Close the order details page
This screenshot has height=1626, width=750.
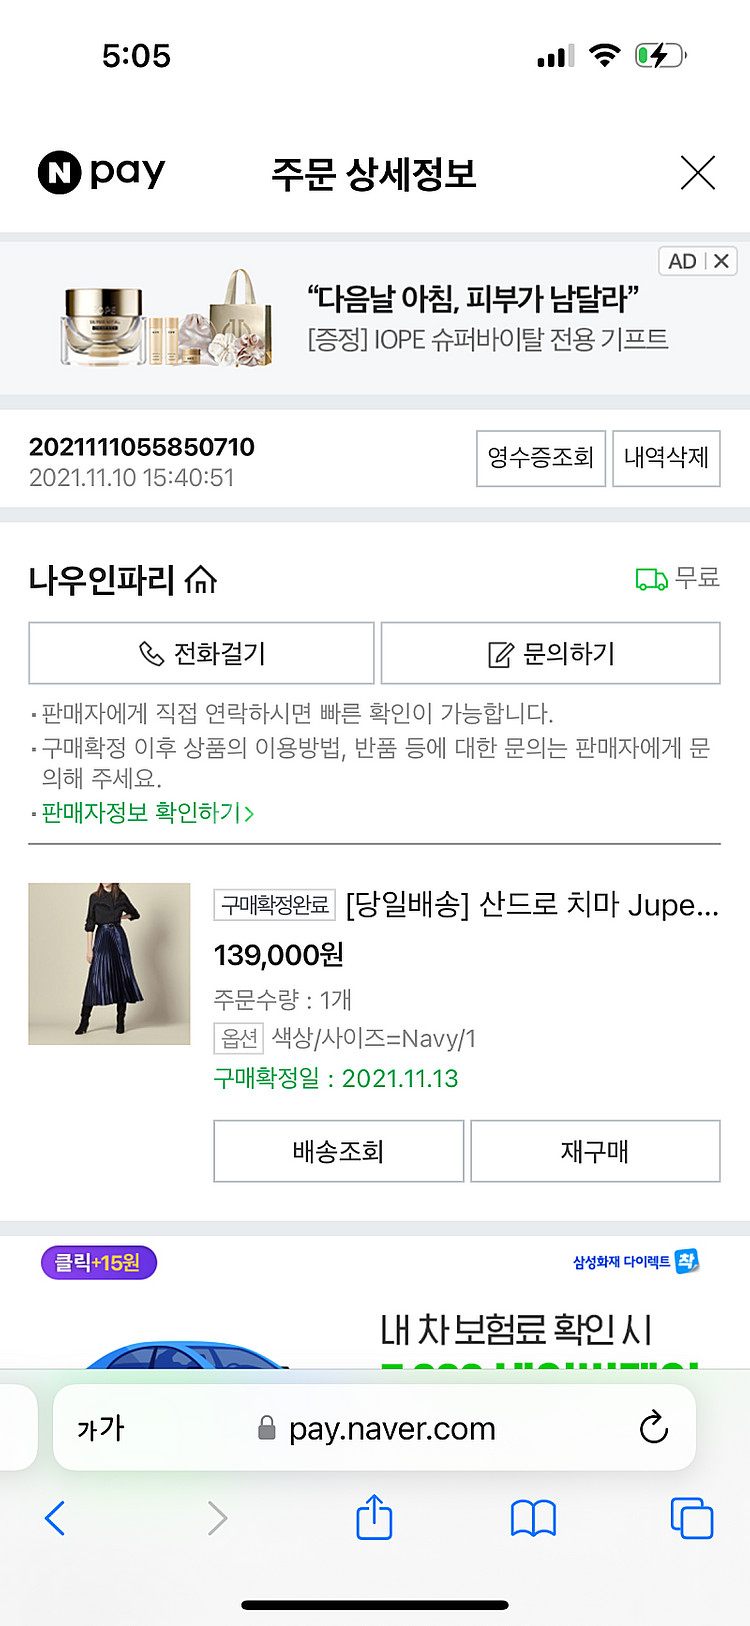coord(697,173)
